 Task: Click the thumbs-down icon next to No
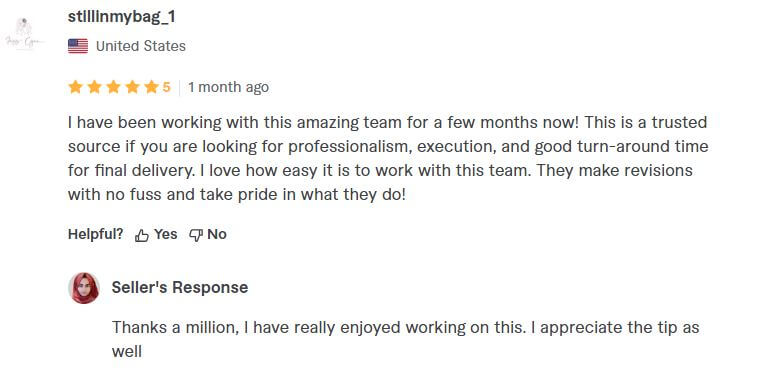(196, 236)
